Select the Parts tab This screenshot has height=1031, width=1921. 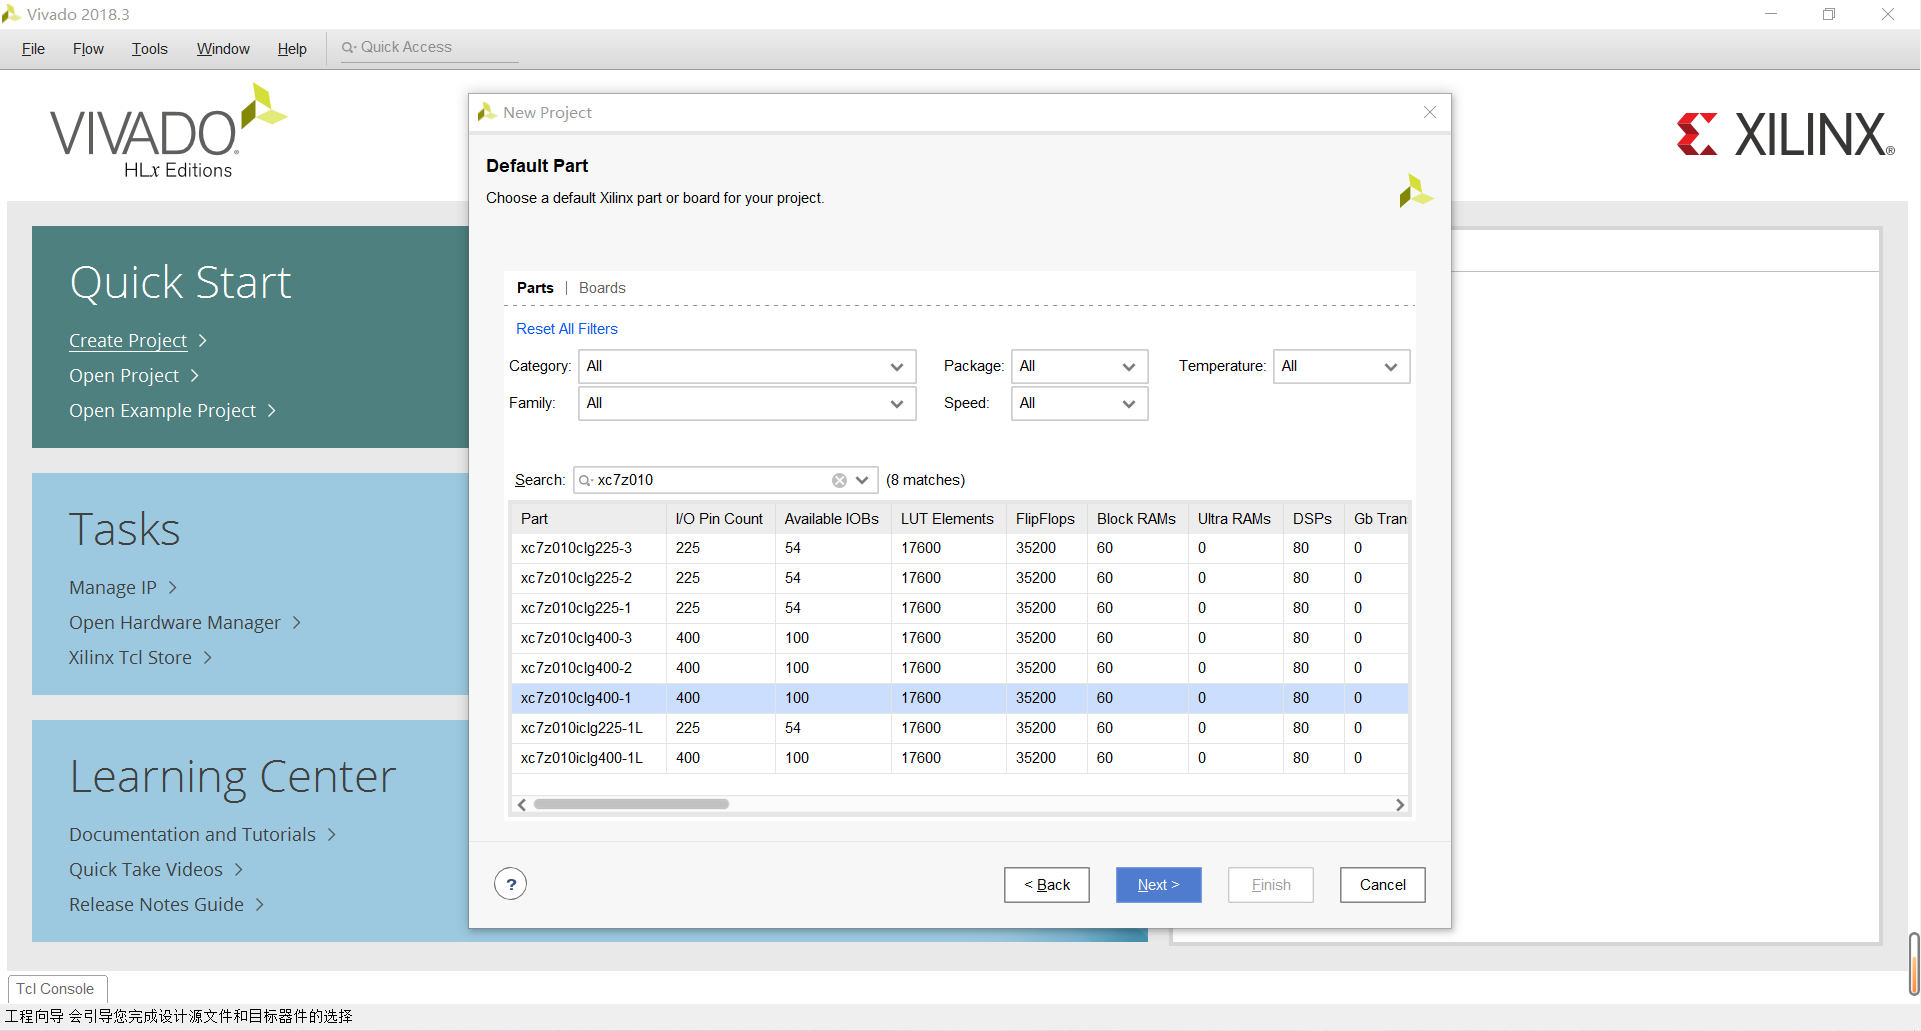535,288
